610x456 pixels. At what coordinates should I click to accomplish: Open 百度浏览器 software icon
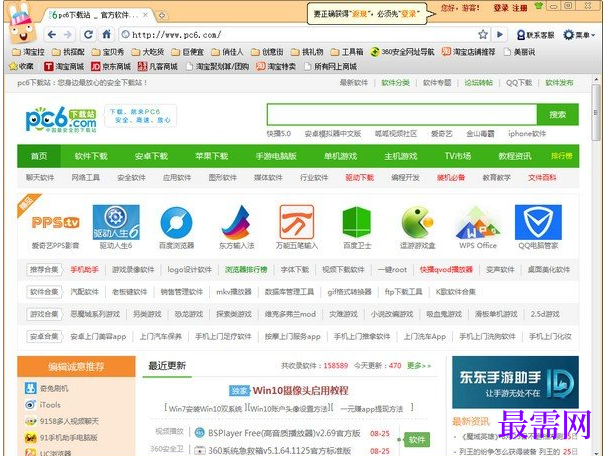[176, 222]
